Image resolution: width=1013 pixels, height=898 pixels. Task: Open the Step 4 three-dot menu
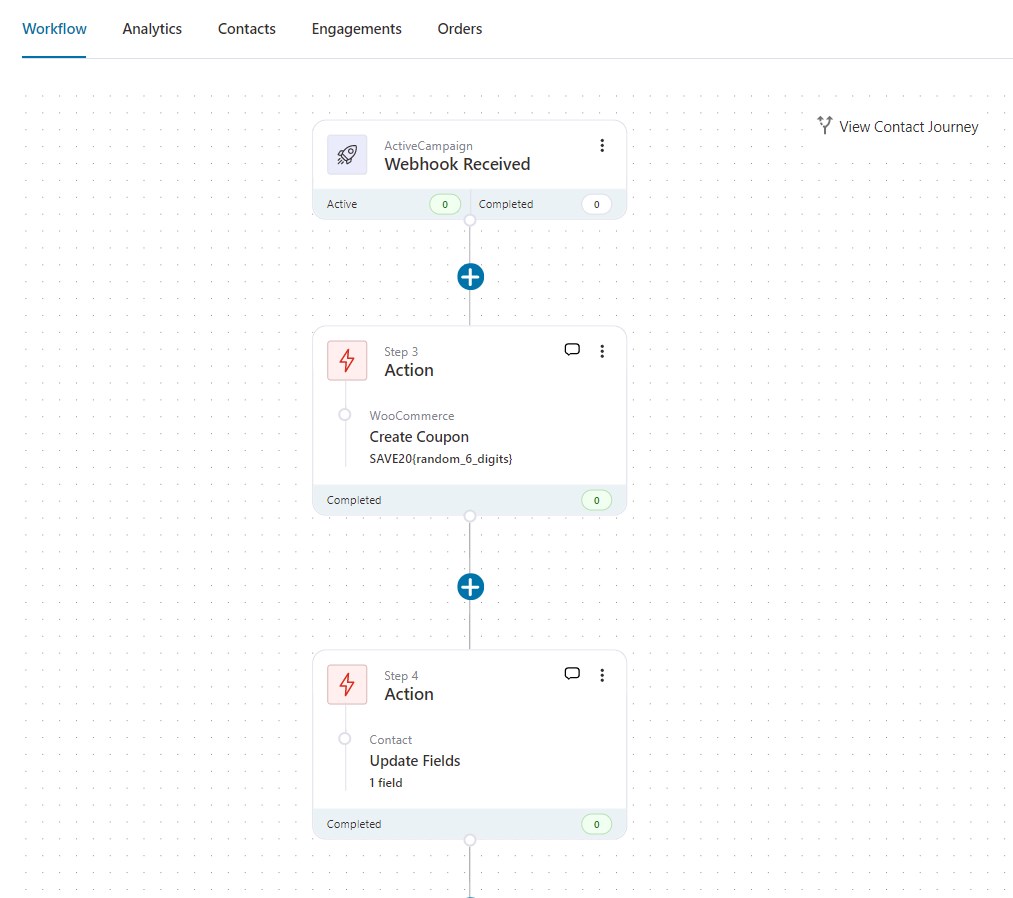602,675
